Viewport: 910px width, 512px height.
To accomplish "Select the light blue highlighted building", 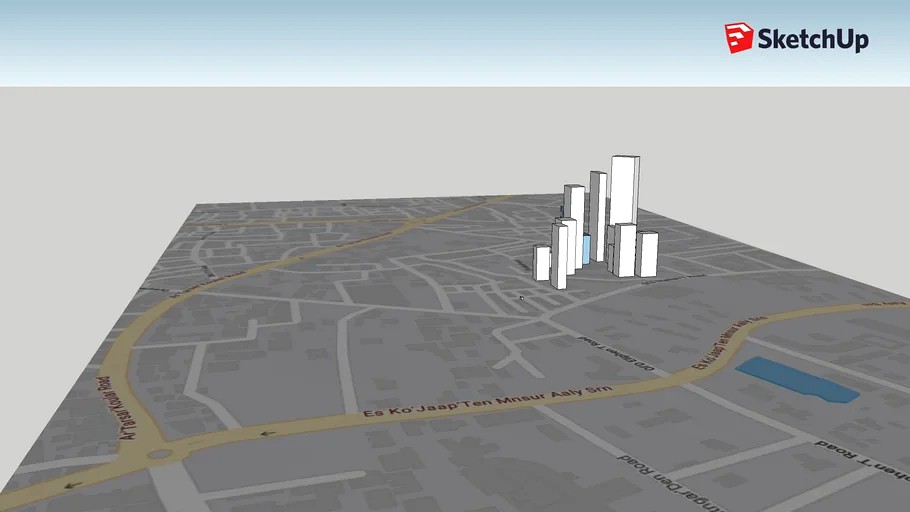I will pos(586,250).
